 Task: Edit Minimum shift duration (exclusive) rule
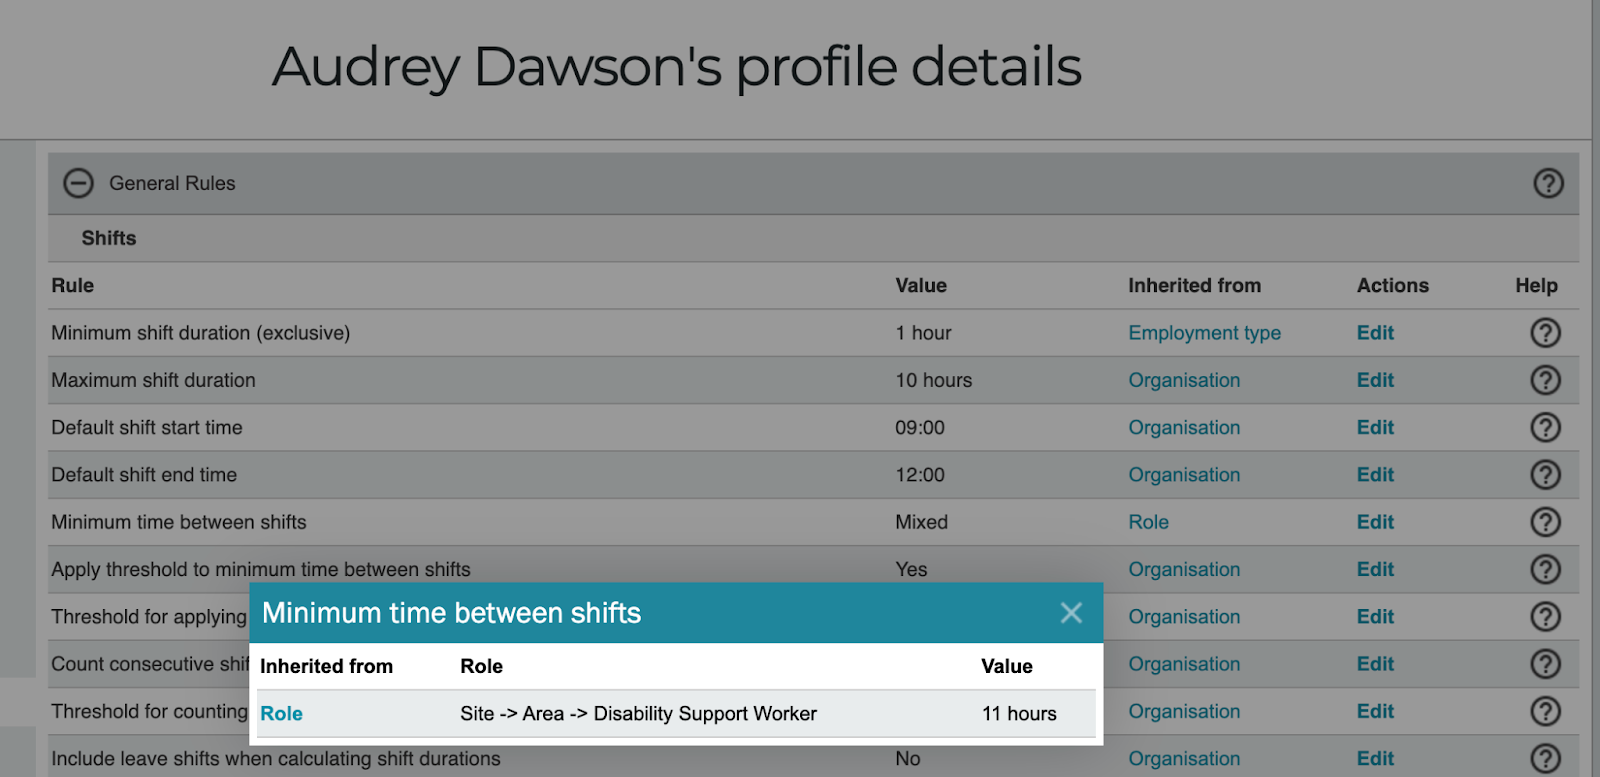point(1375,333)
